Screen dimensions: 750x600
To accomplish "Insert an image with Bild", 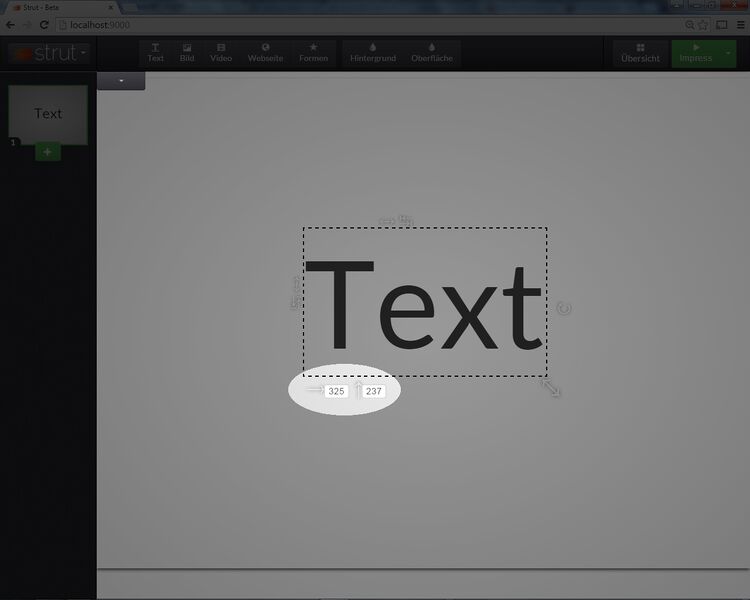I will [187, 52].
